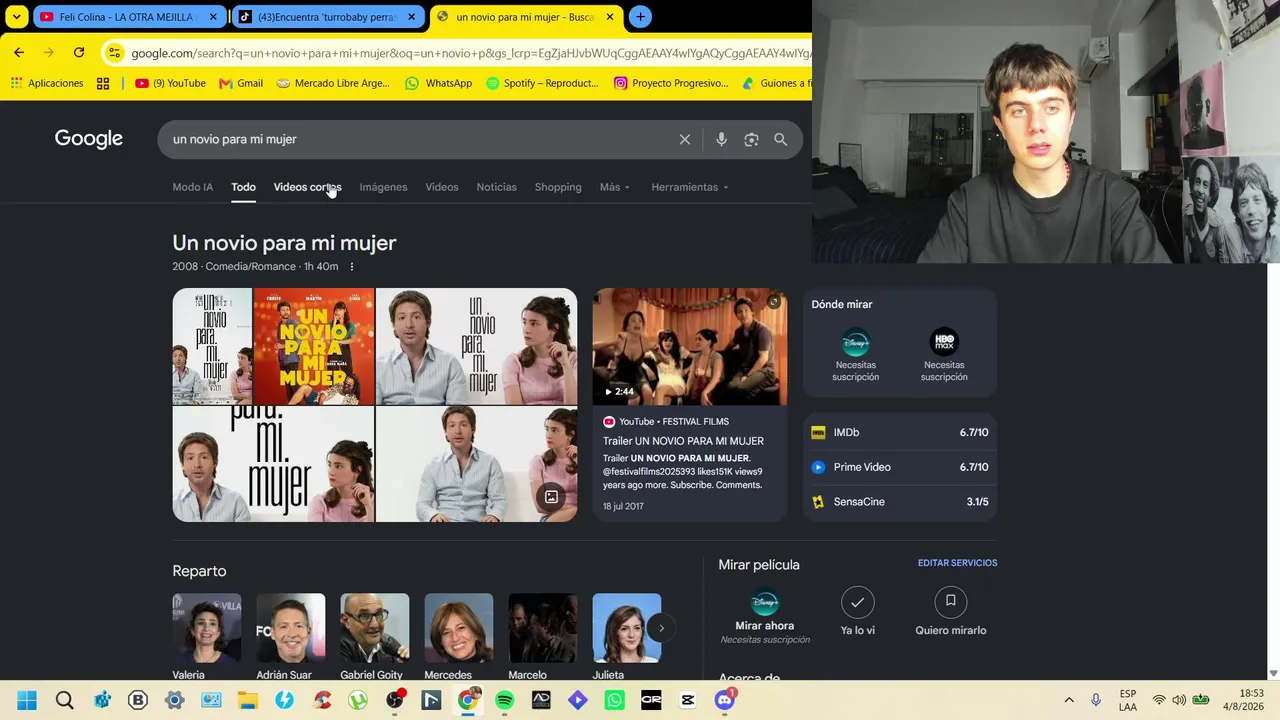Open a new Chrome tab
This screenshot has height=720, width=1280.
click(640, 17)
